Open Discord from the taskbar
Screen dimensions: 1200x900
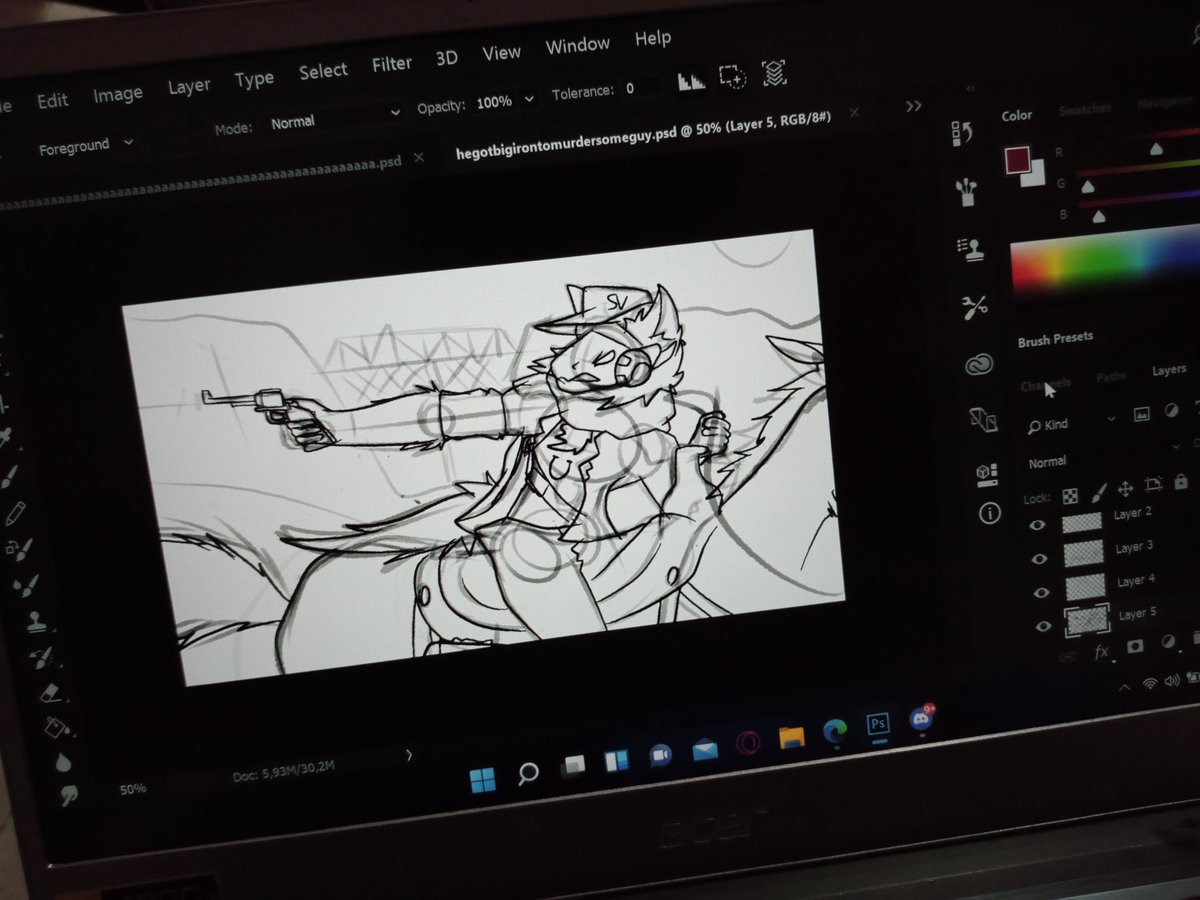click(x=921, y=717)
